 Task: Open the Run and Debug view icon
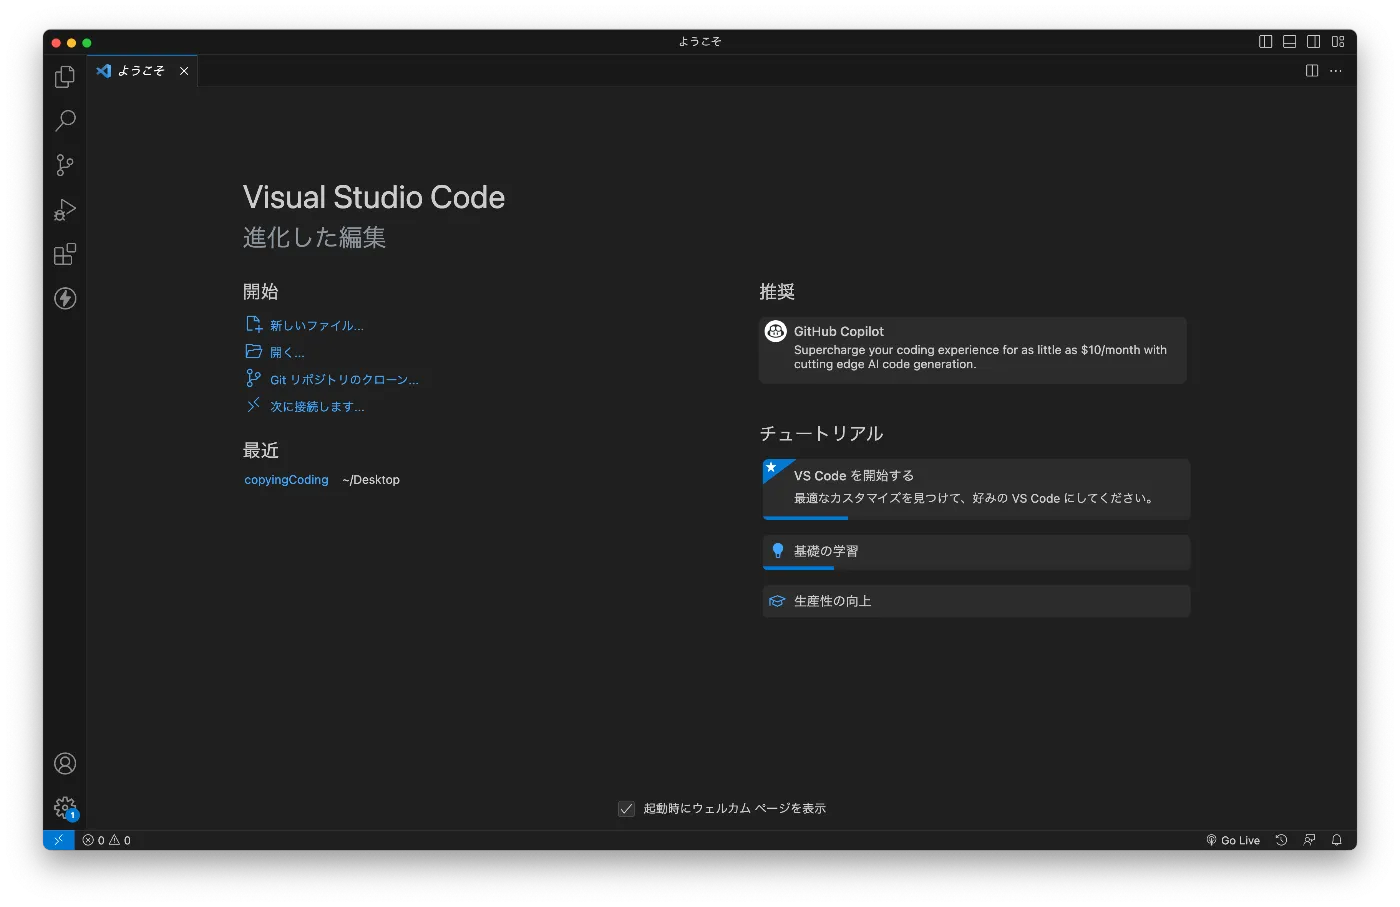65,210
